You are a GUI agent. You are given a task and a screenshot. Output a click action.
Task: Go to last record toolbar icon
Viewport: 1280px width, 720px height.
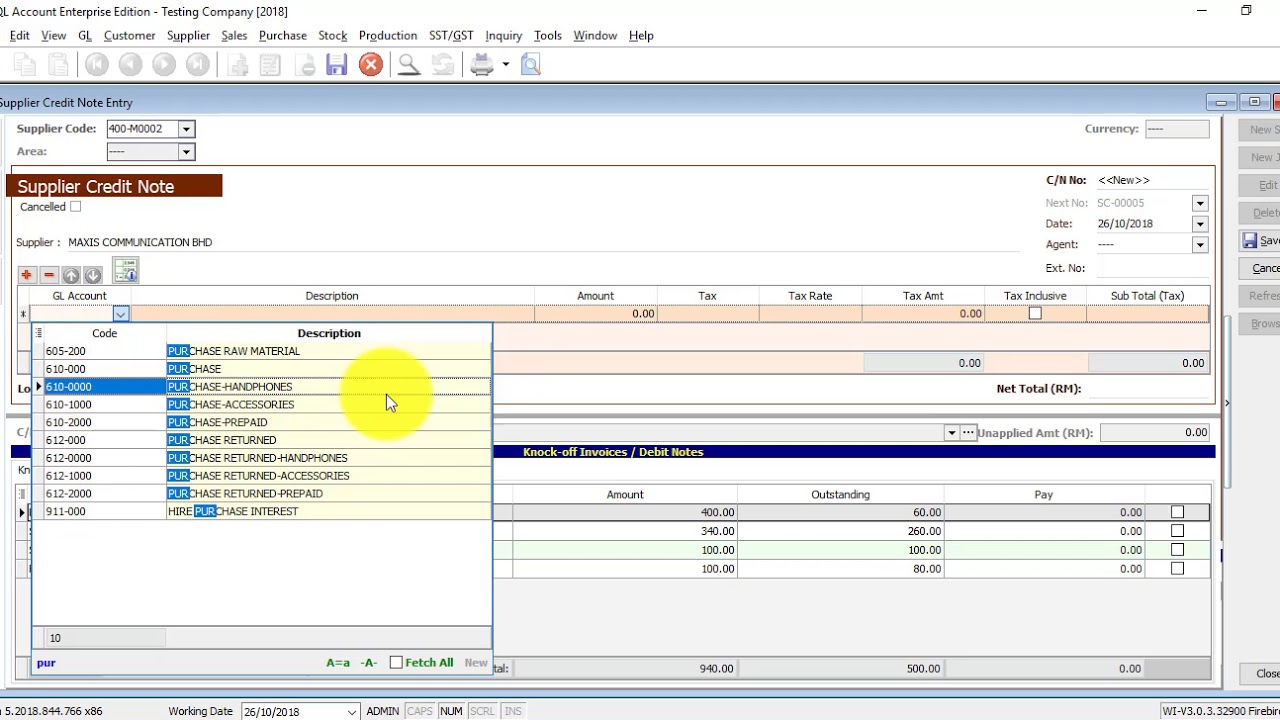(x=198, y=65)
